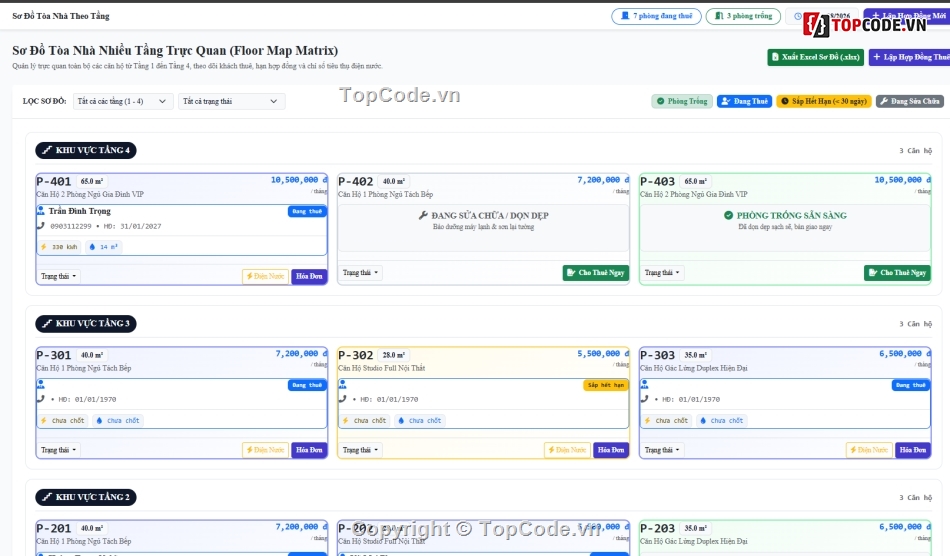Click the tenant person icon beside Trần Đình Trọng

pos(41,211)
